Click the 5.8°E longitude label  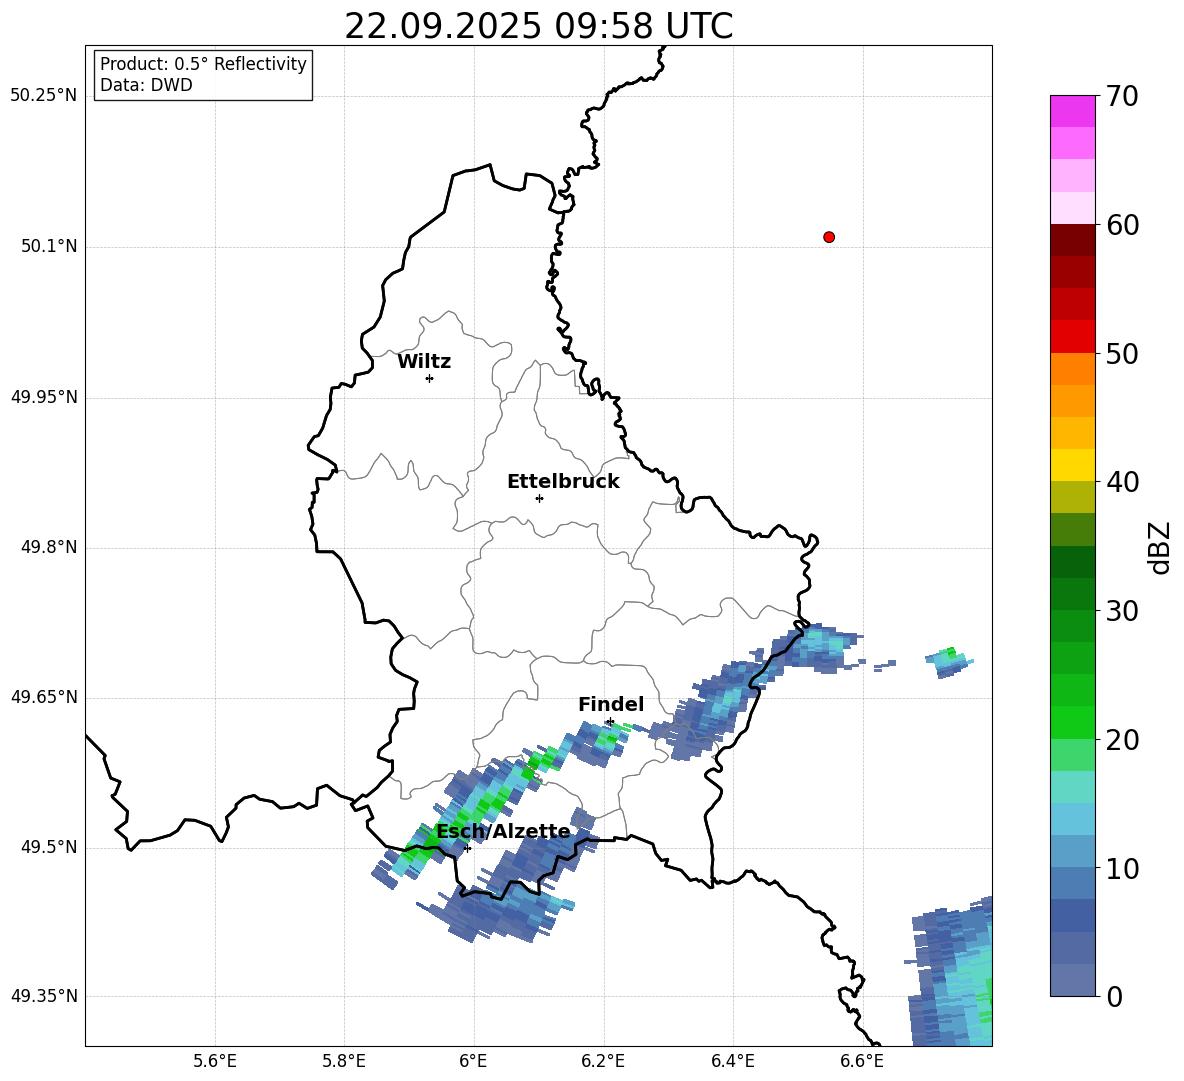pyautogui.click(x=344, y=1061)
